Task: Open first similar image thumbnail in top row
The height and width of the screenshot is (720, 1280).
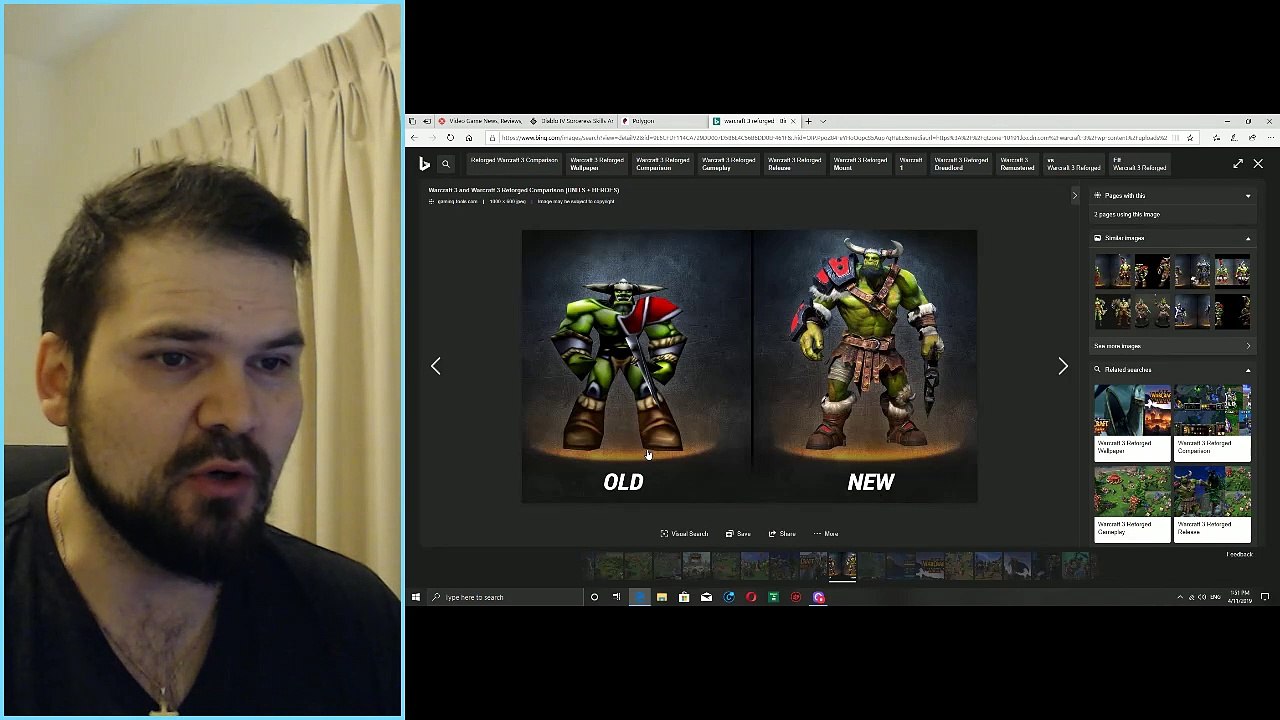Action: (1112, 271)
